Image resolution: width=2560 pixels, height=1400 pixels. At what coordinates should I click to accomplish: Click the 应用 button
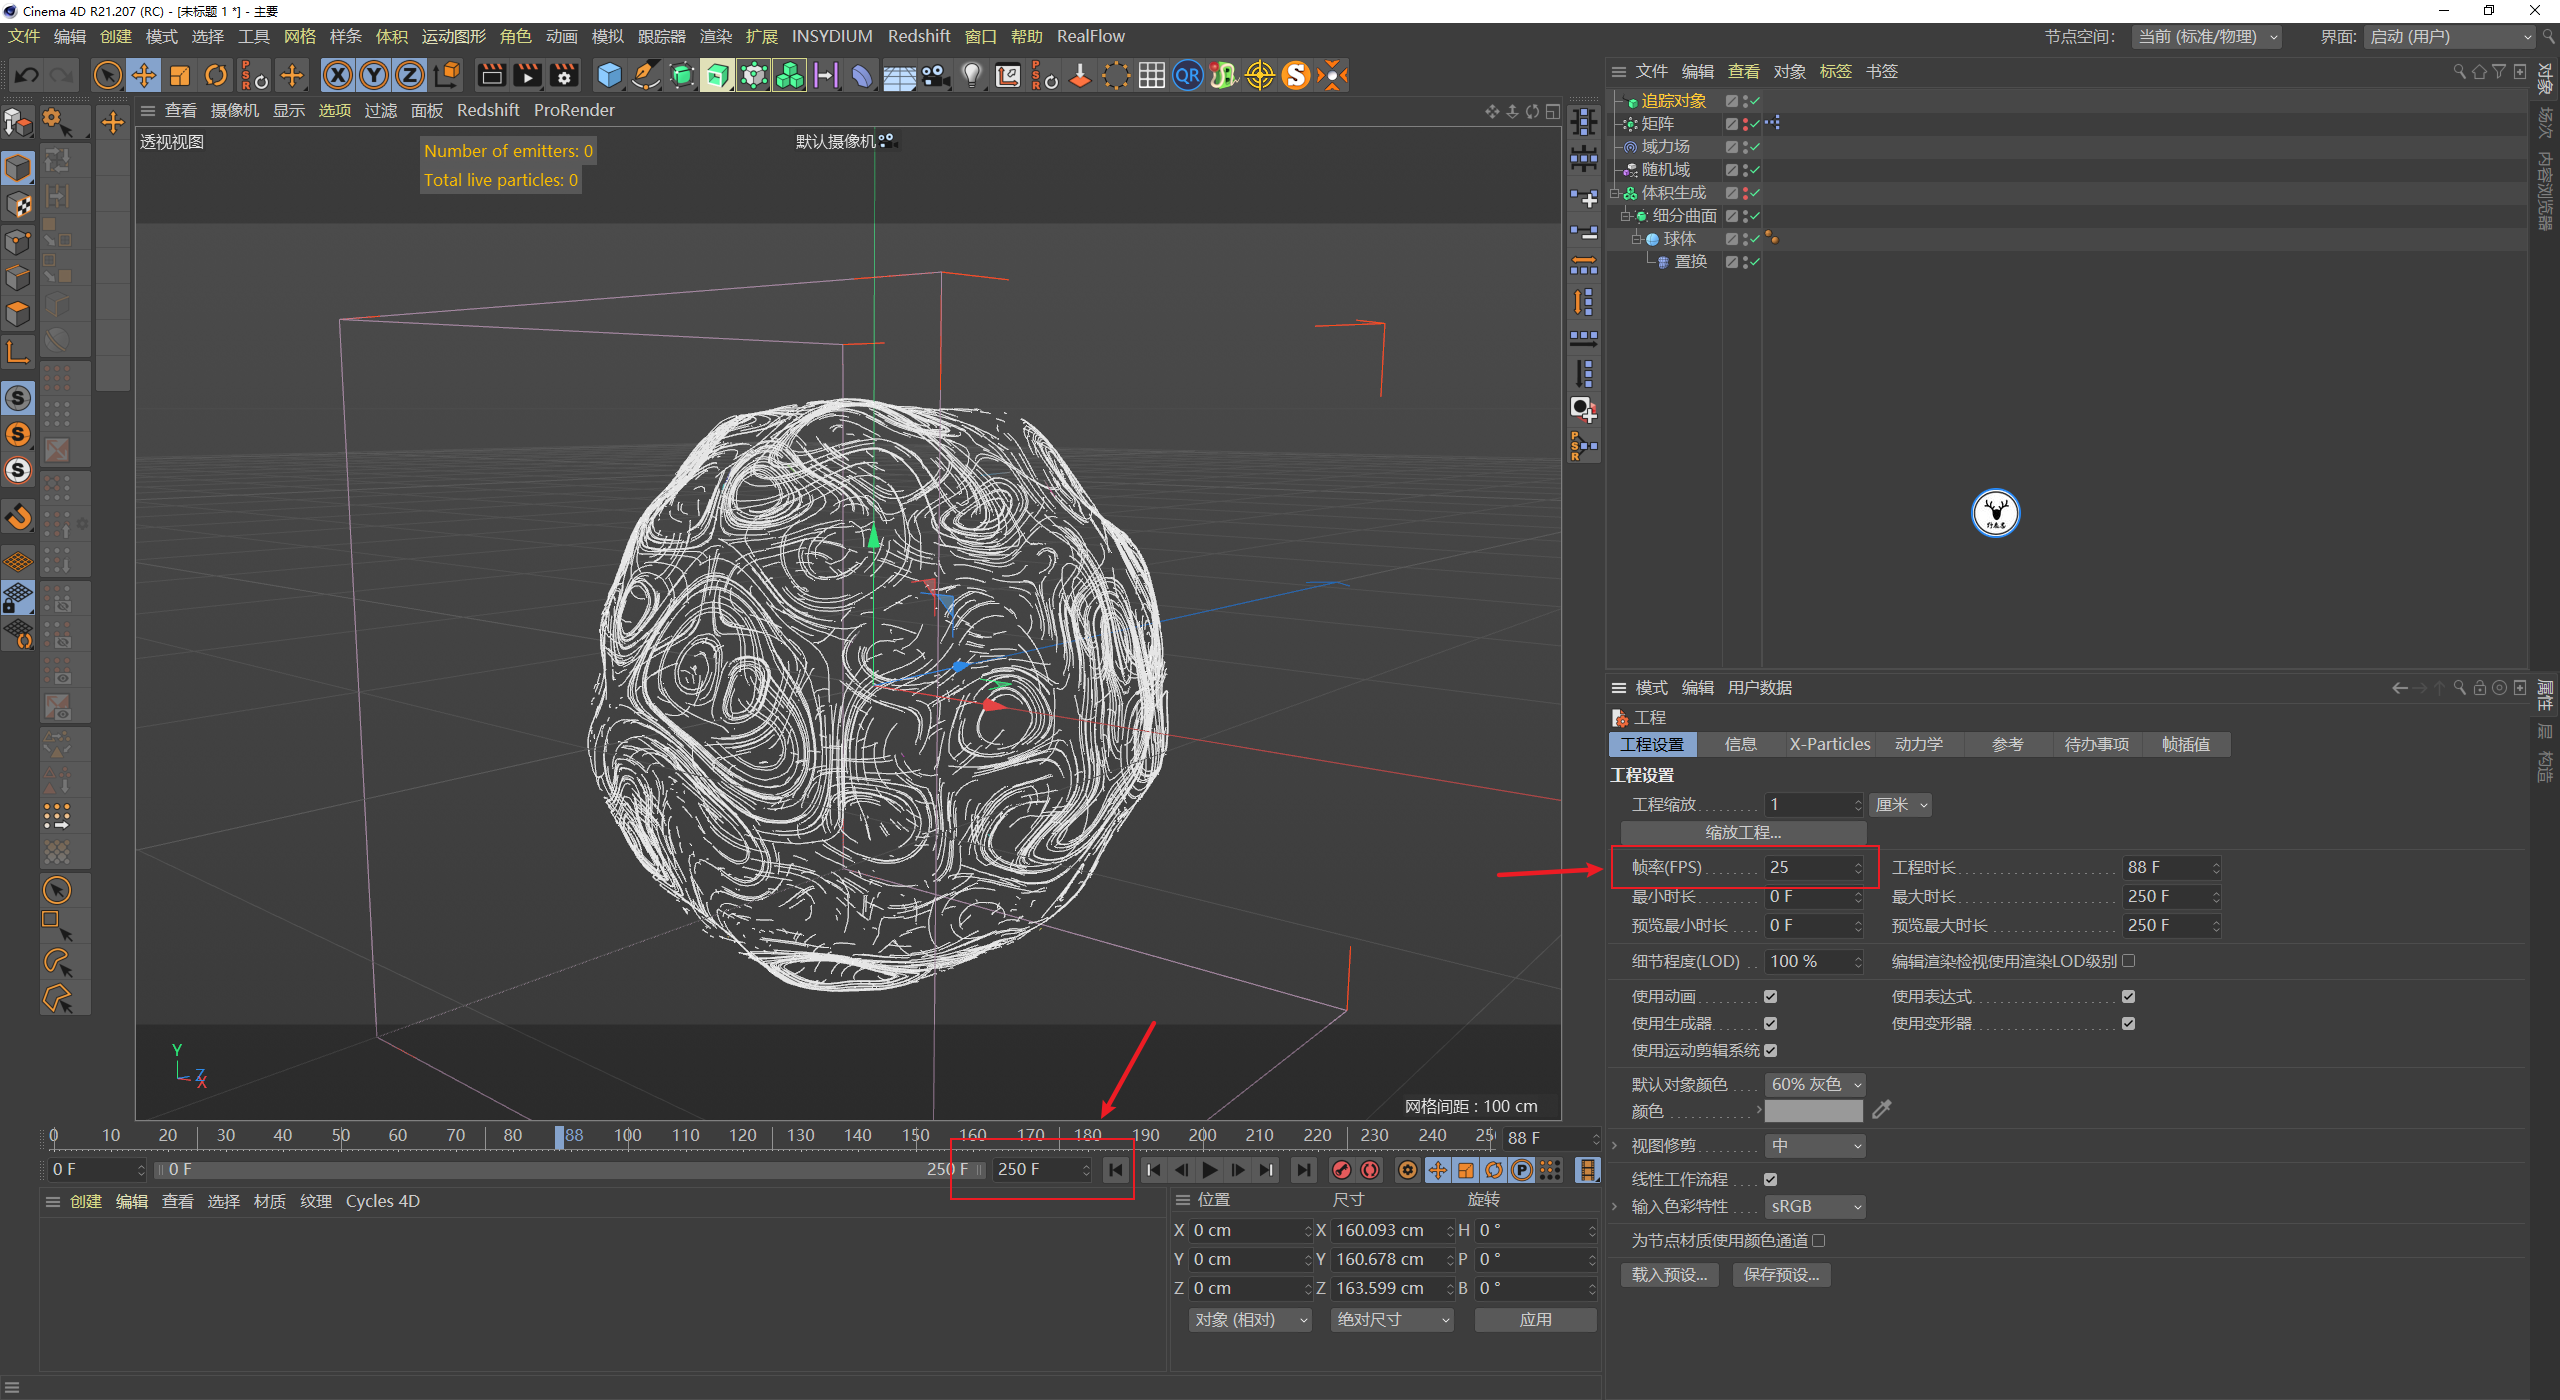tap(1535, 1320)
